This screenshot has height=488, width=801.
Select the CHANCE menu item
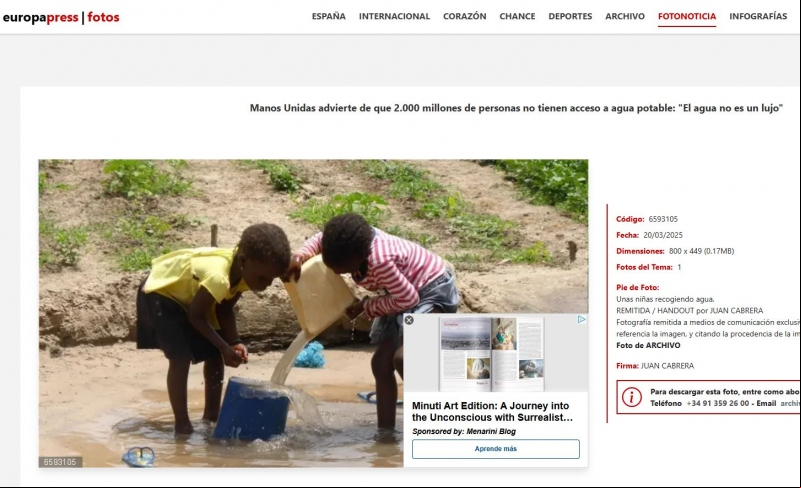[x=517, y=16]
